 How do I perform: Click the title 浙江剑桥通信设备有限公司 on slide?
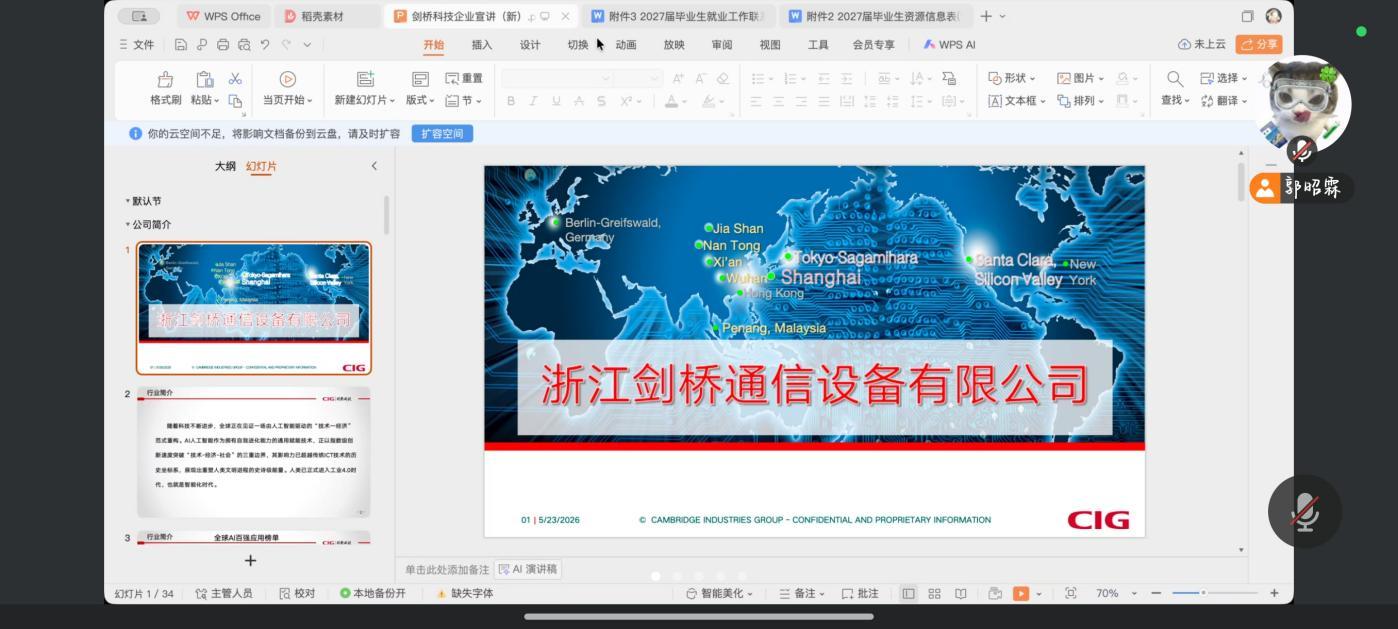pyautogui.click(x=814, y=387)
